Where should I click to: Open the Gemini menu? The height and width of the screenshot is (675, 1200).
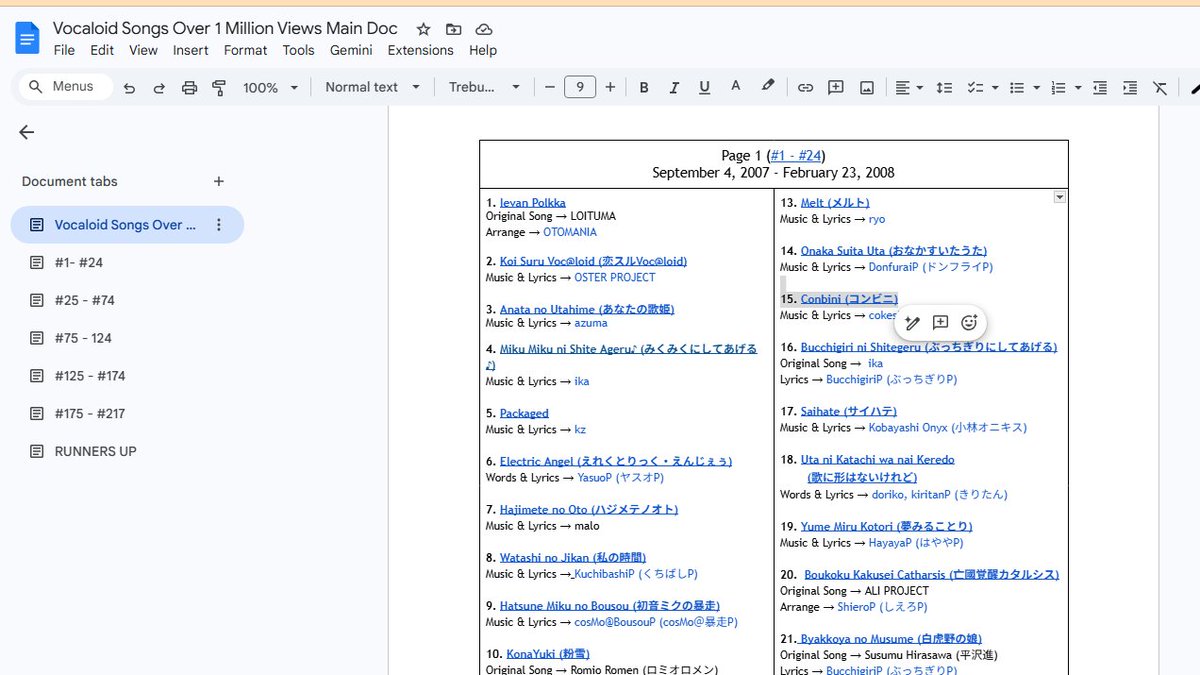351,50
